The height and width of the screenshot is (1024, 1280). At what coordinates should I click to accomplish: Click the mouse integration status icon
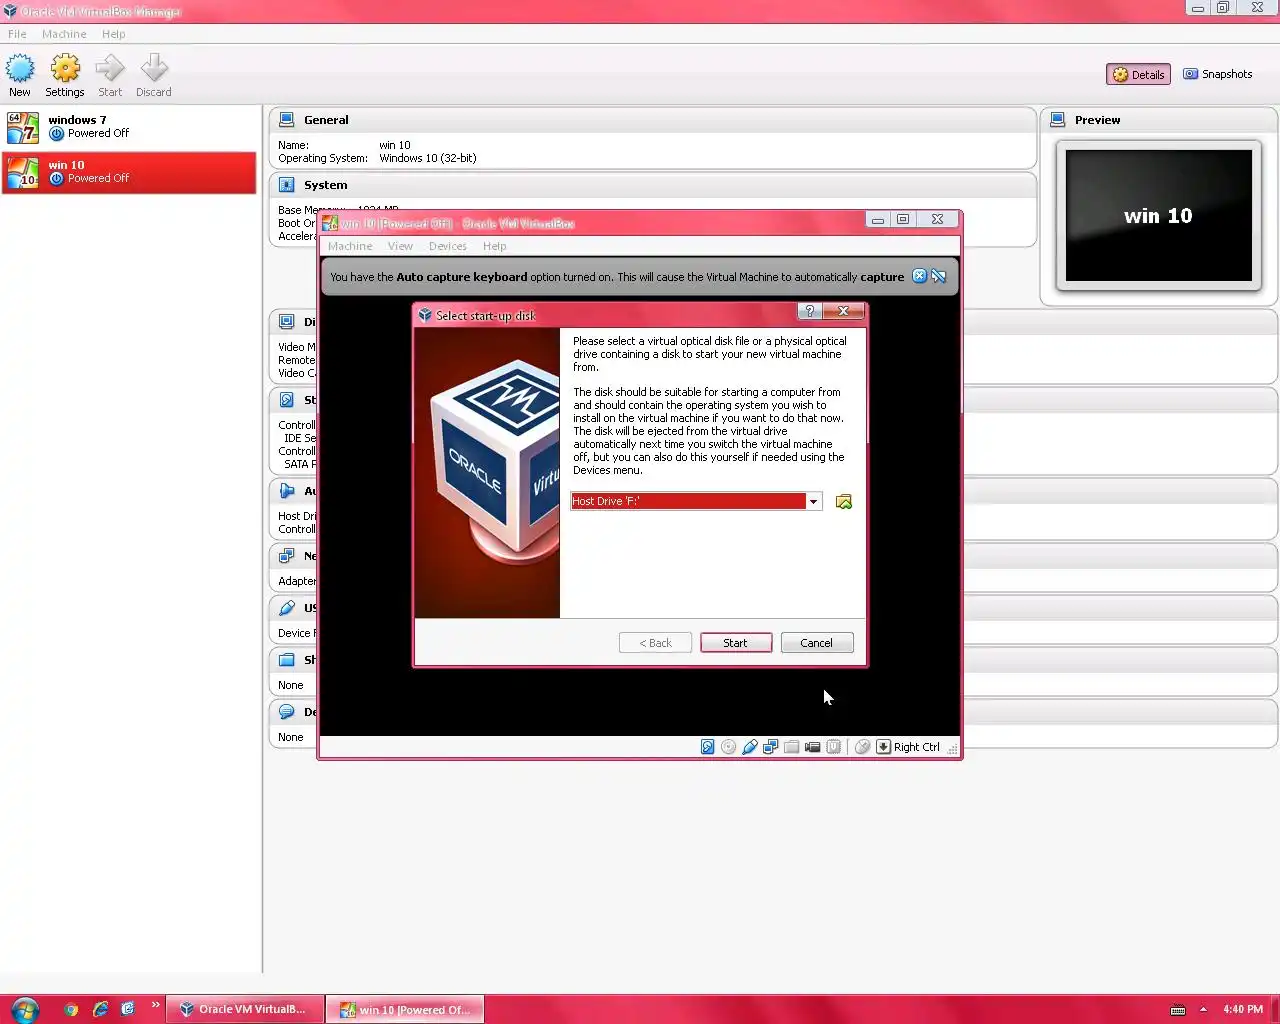862,747
